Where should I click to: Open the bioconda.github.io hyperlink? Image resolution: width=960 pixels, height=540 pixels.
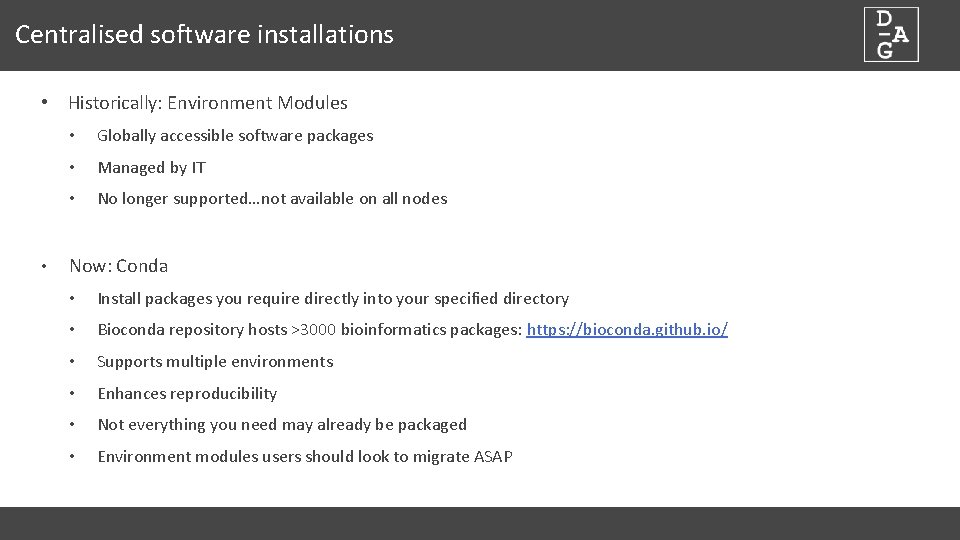click(x=627, y=329)
